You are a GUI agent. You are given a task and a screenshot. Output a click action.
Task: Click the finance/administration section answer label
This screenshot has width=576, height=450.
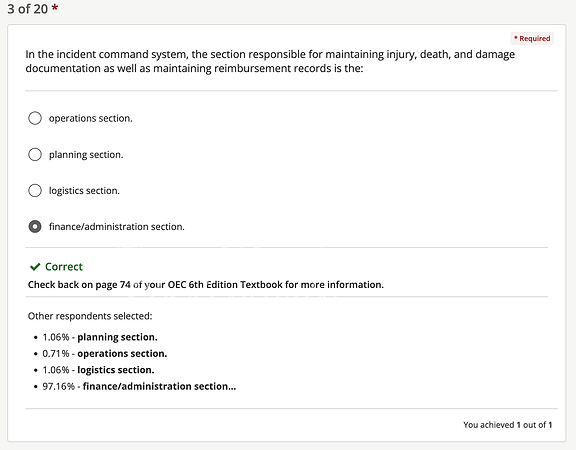point(117,227)
